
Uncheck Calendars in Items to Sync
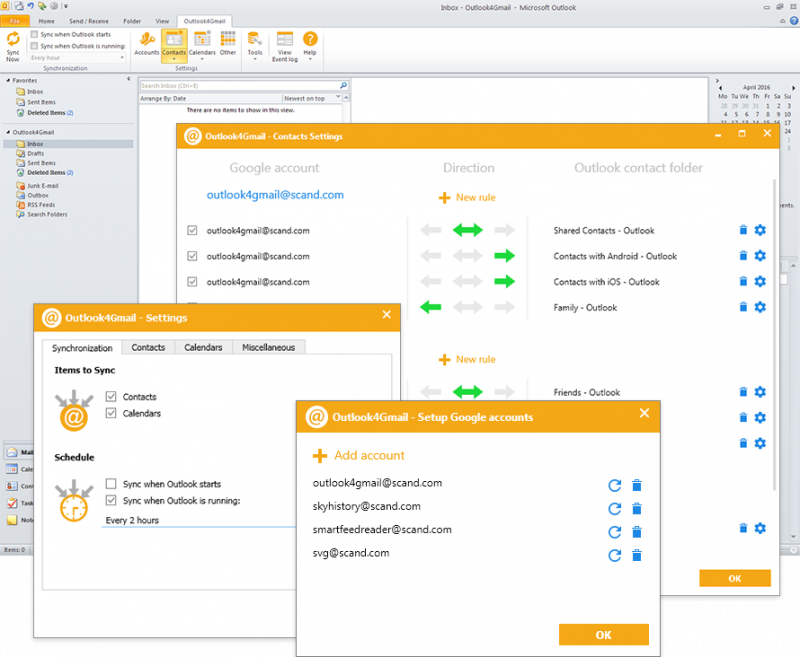click(x=111, y=413)
